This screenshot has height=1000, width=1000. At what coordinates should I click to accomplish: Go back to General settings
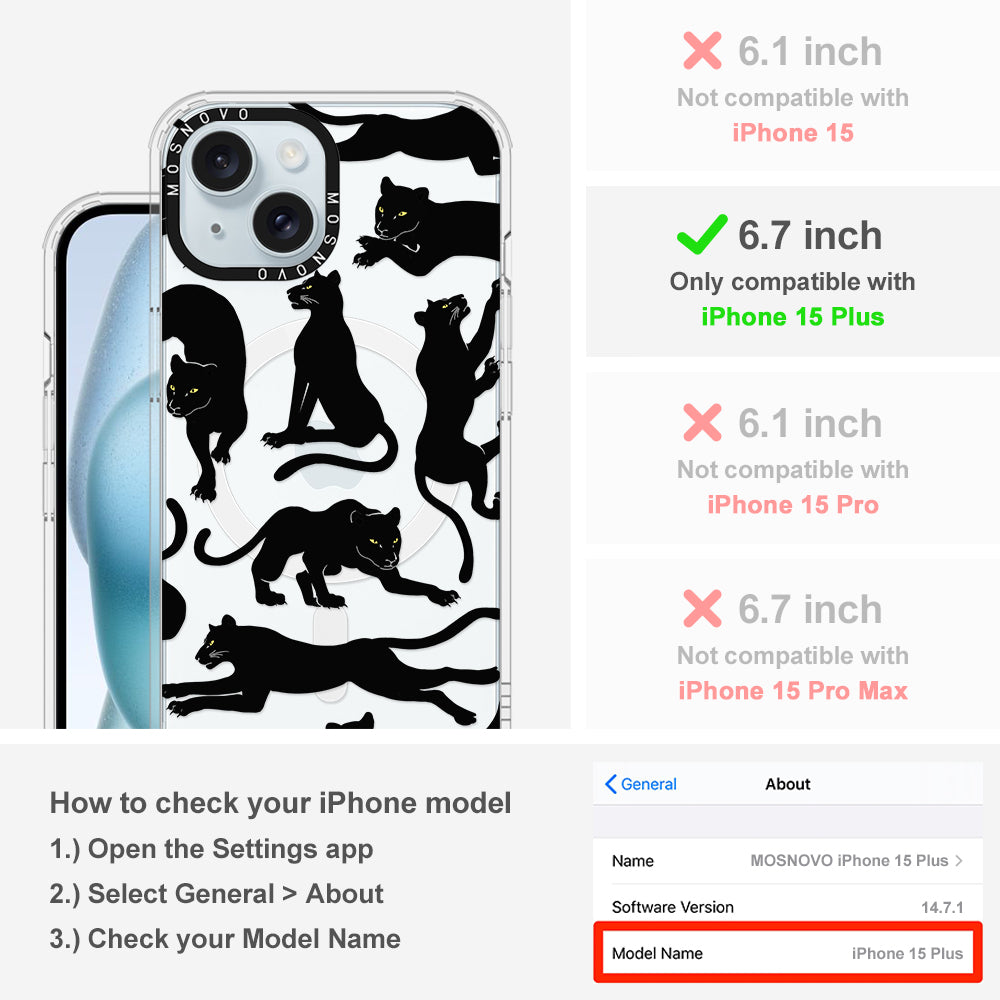[x=640, y=784]
